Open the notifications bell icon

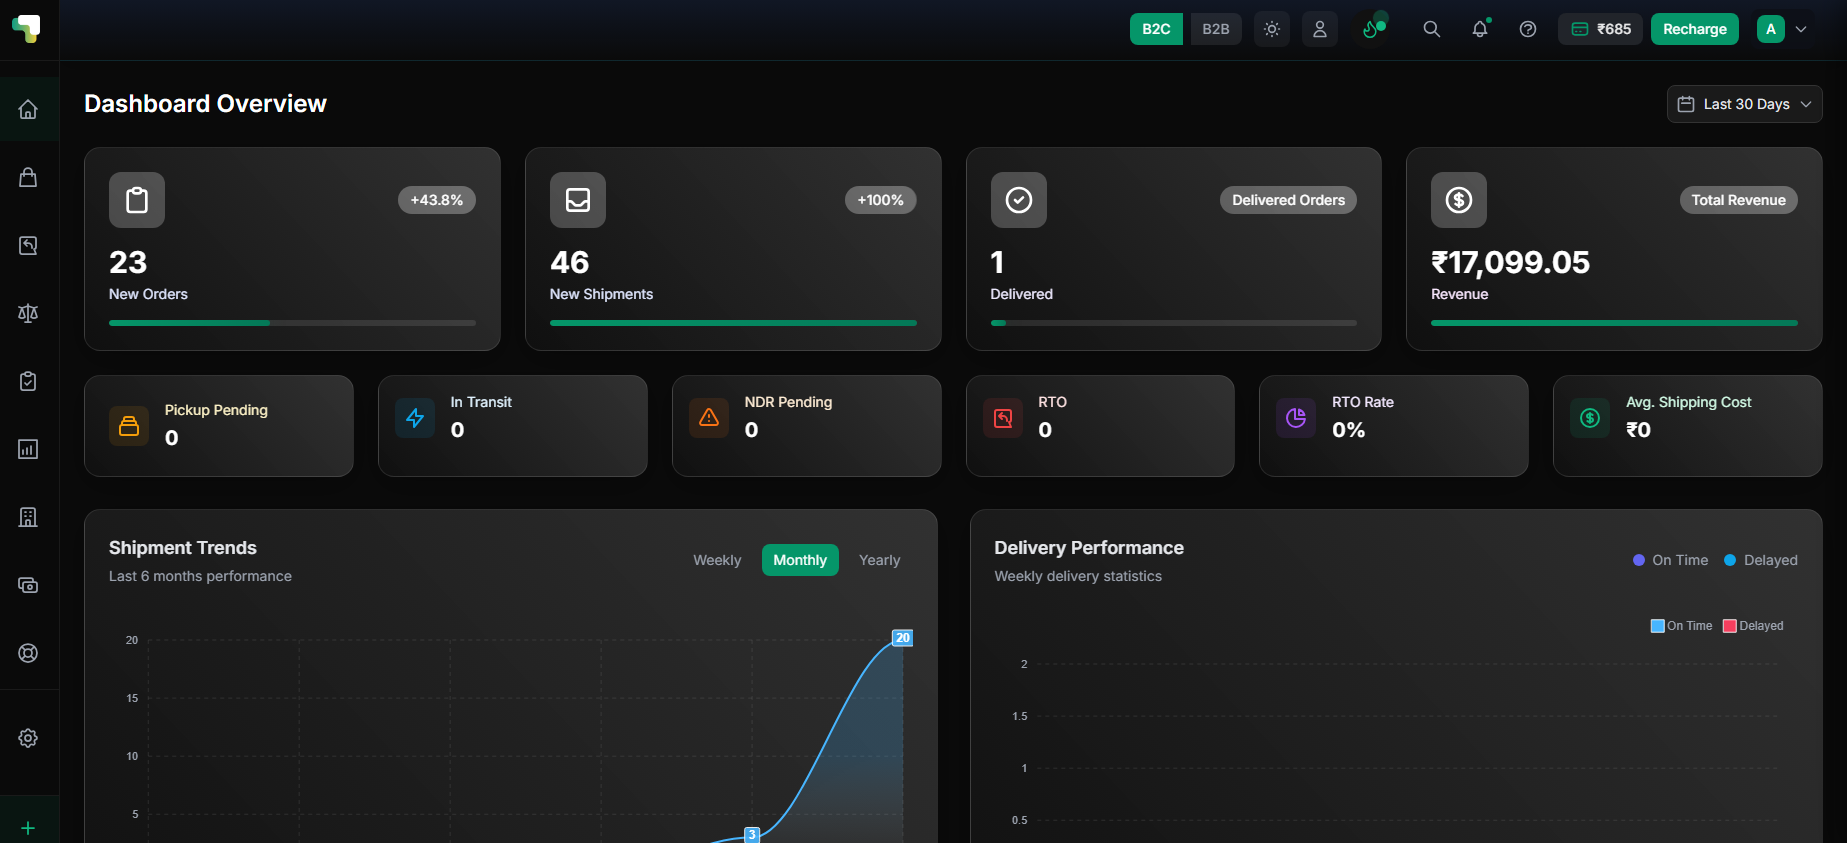[1480, 29]
